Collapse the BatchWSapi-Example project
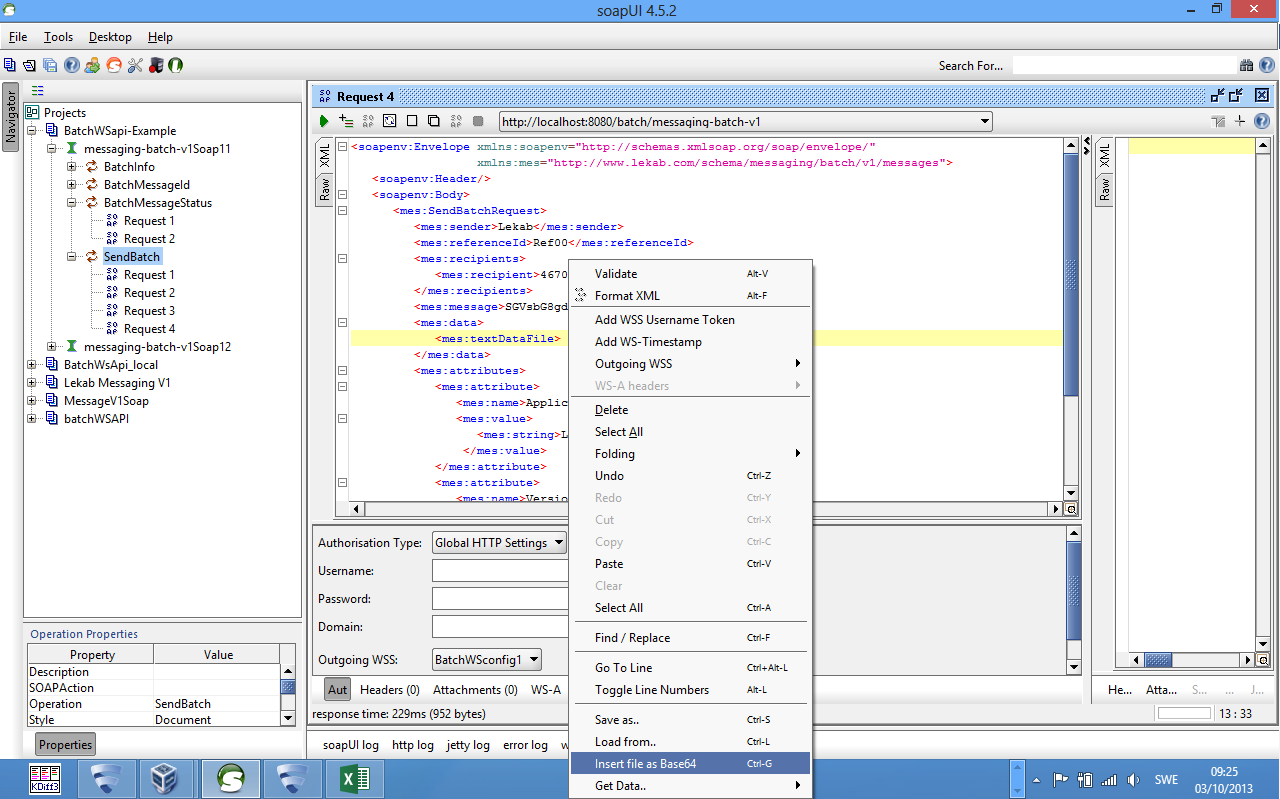 pyautogui.click(x=32, y=131)
